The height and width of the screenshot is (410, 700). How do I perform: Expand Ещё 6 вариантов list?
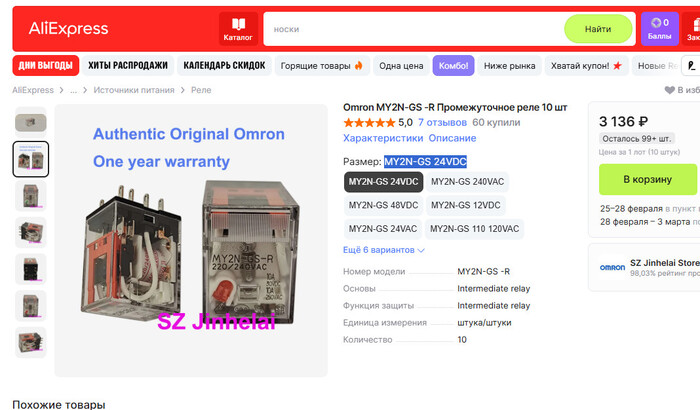pos(383,250)
